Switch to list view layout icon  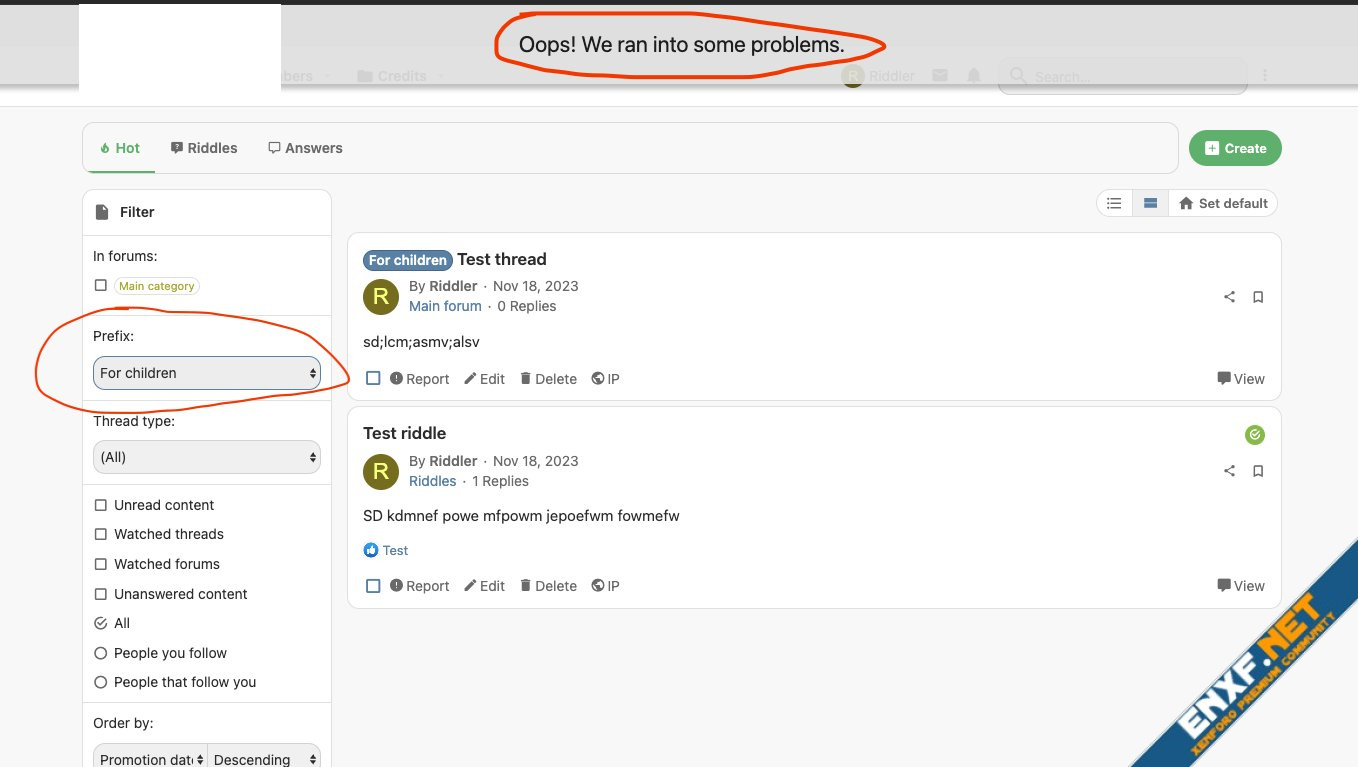pos(1114,203)
